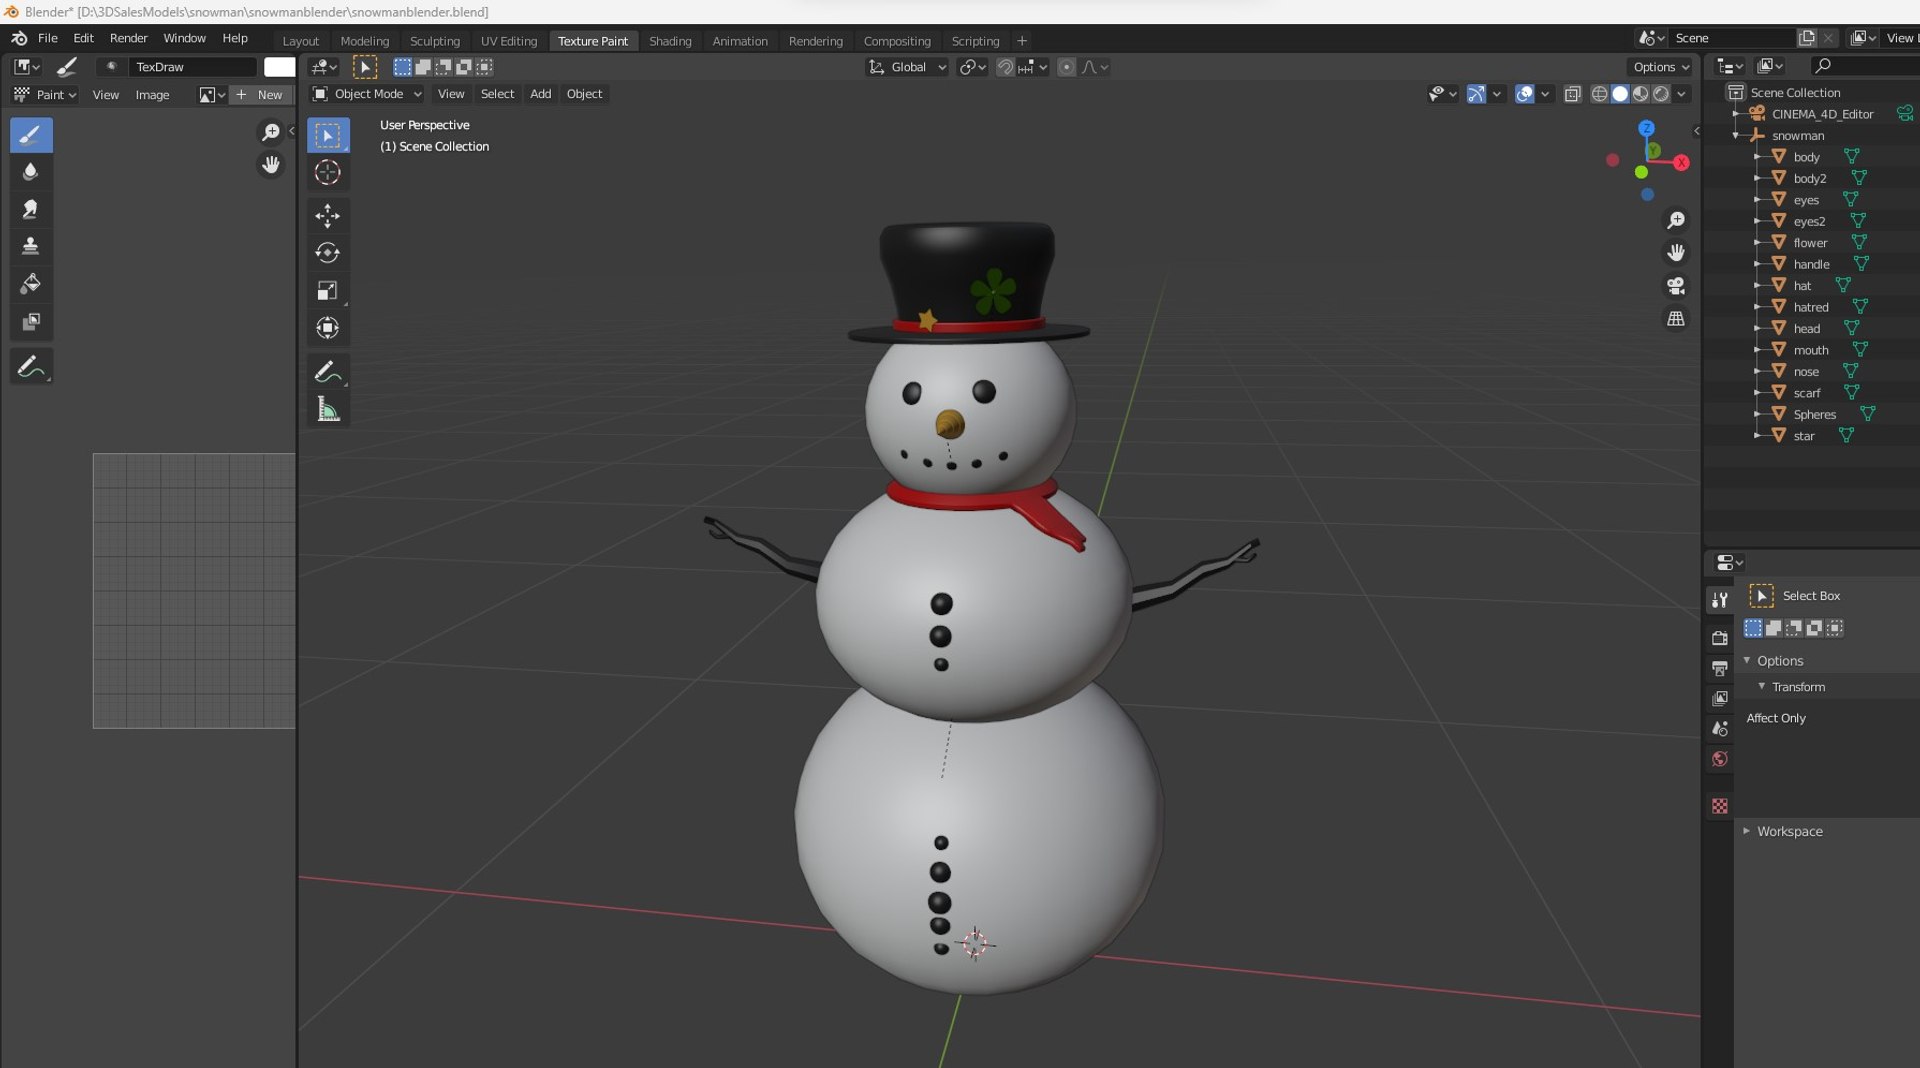Open World properties tab
Viewport: 1920px width, 1068px height.
(1720, 759)
